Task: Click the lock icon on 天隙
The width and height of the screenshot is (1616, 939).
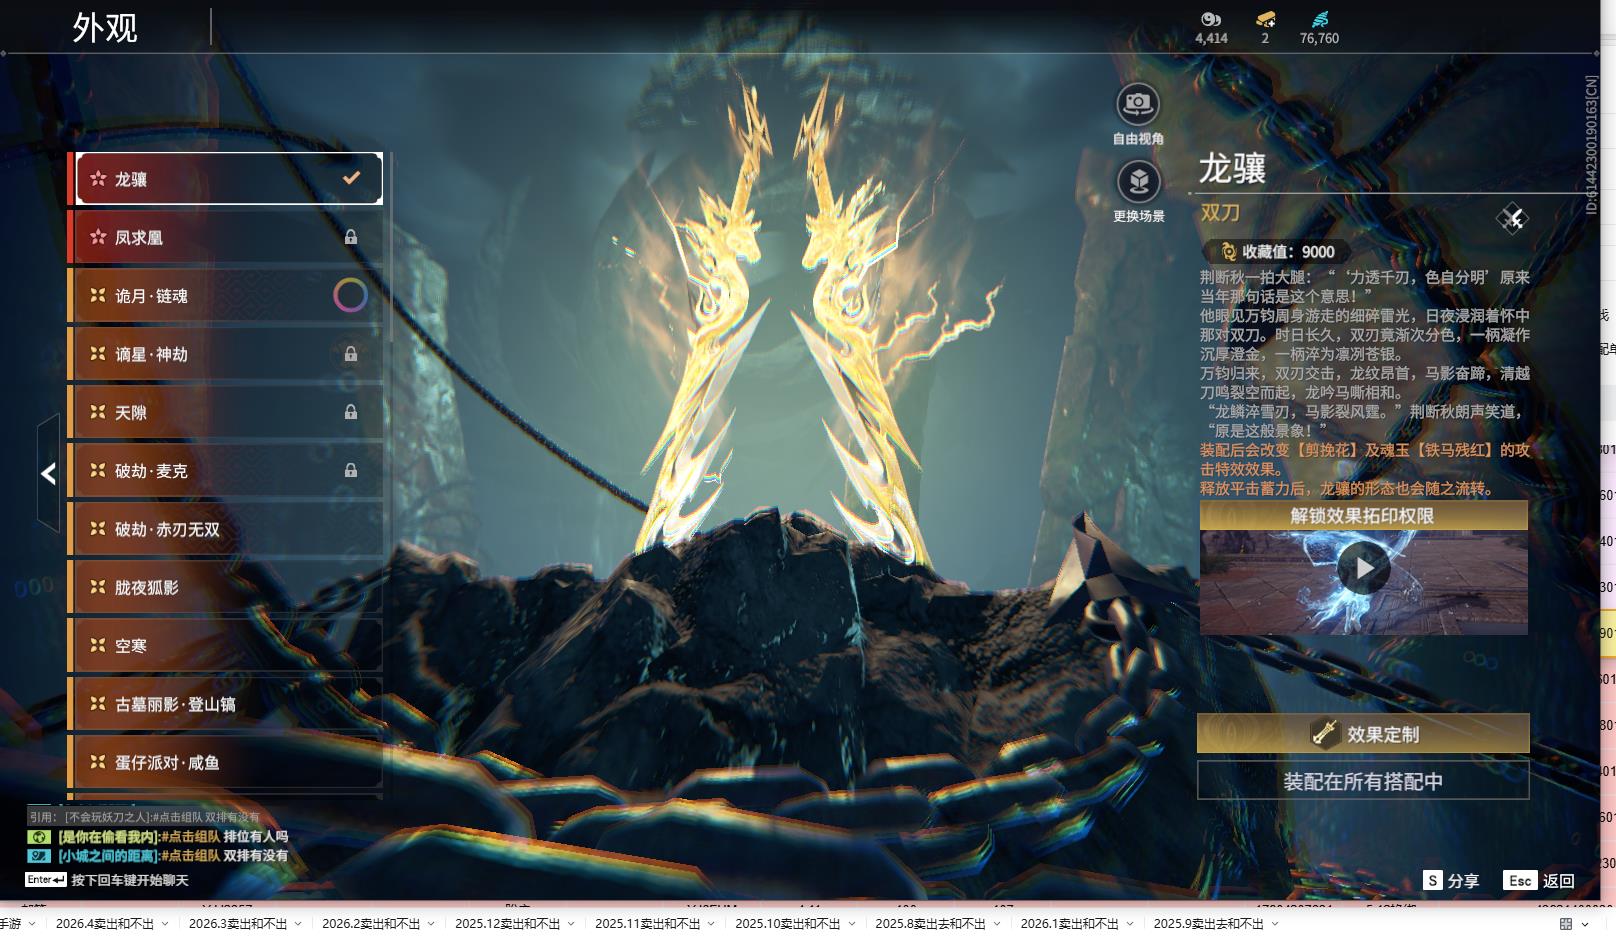Action: pyautogui.click(x=351, y=412)
